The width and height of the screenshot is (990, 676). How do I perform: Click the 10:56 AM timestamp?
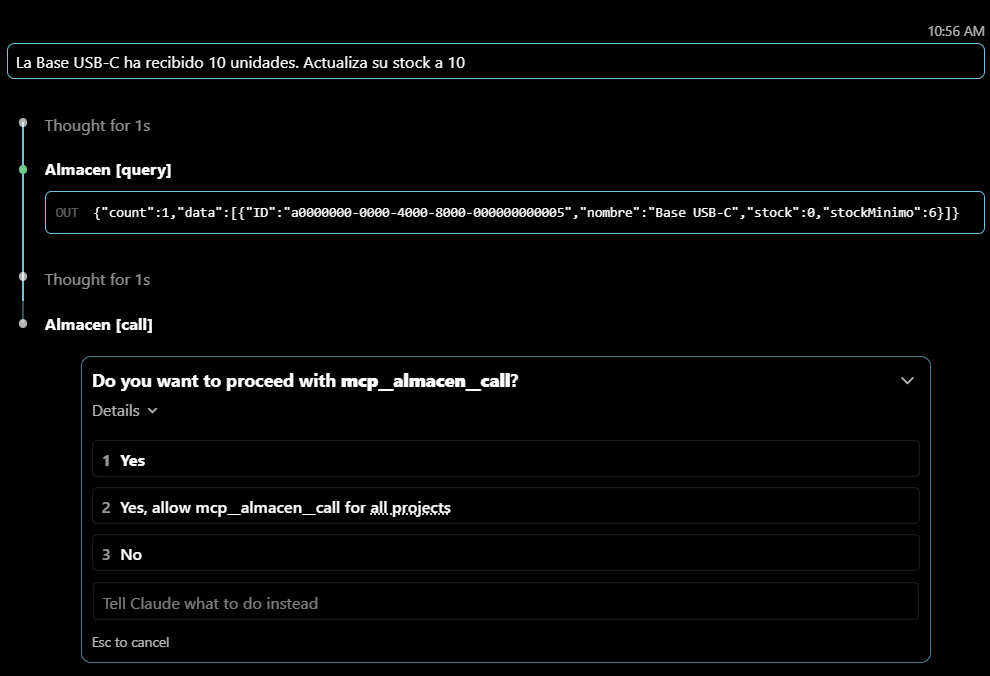[955, 31]
